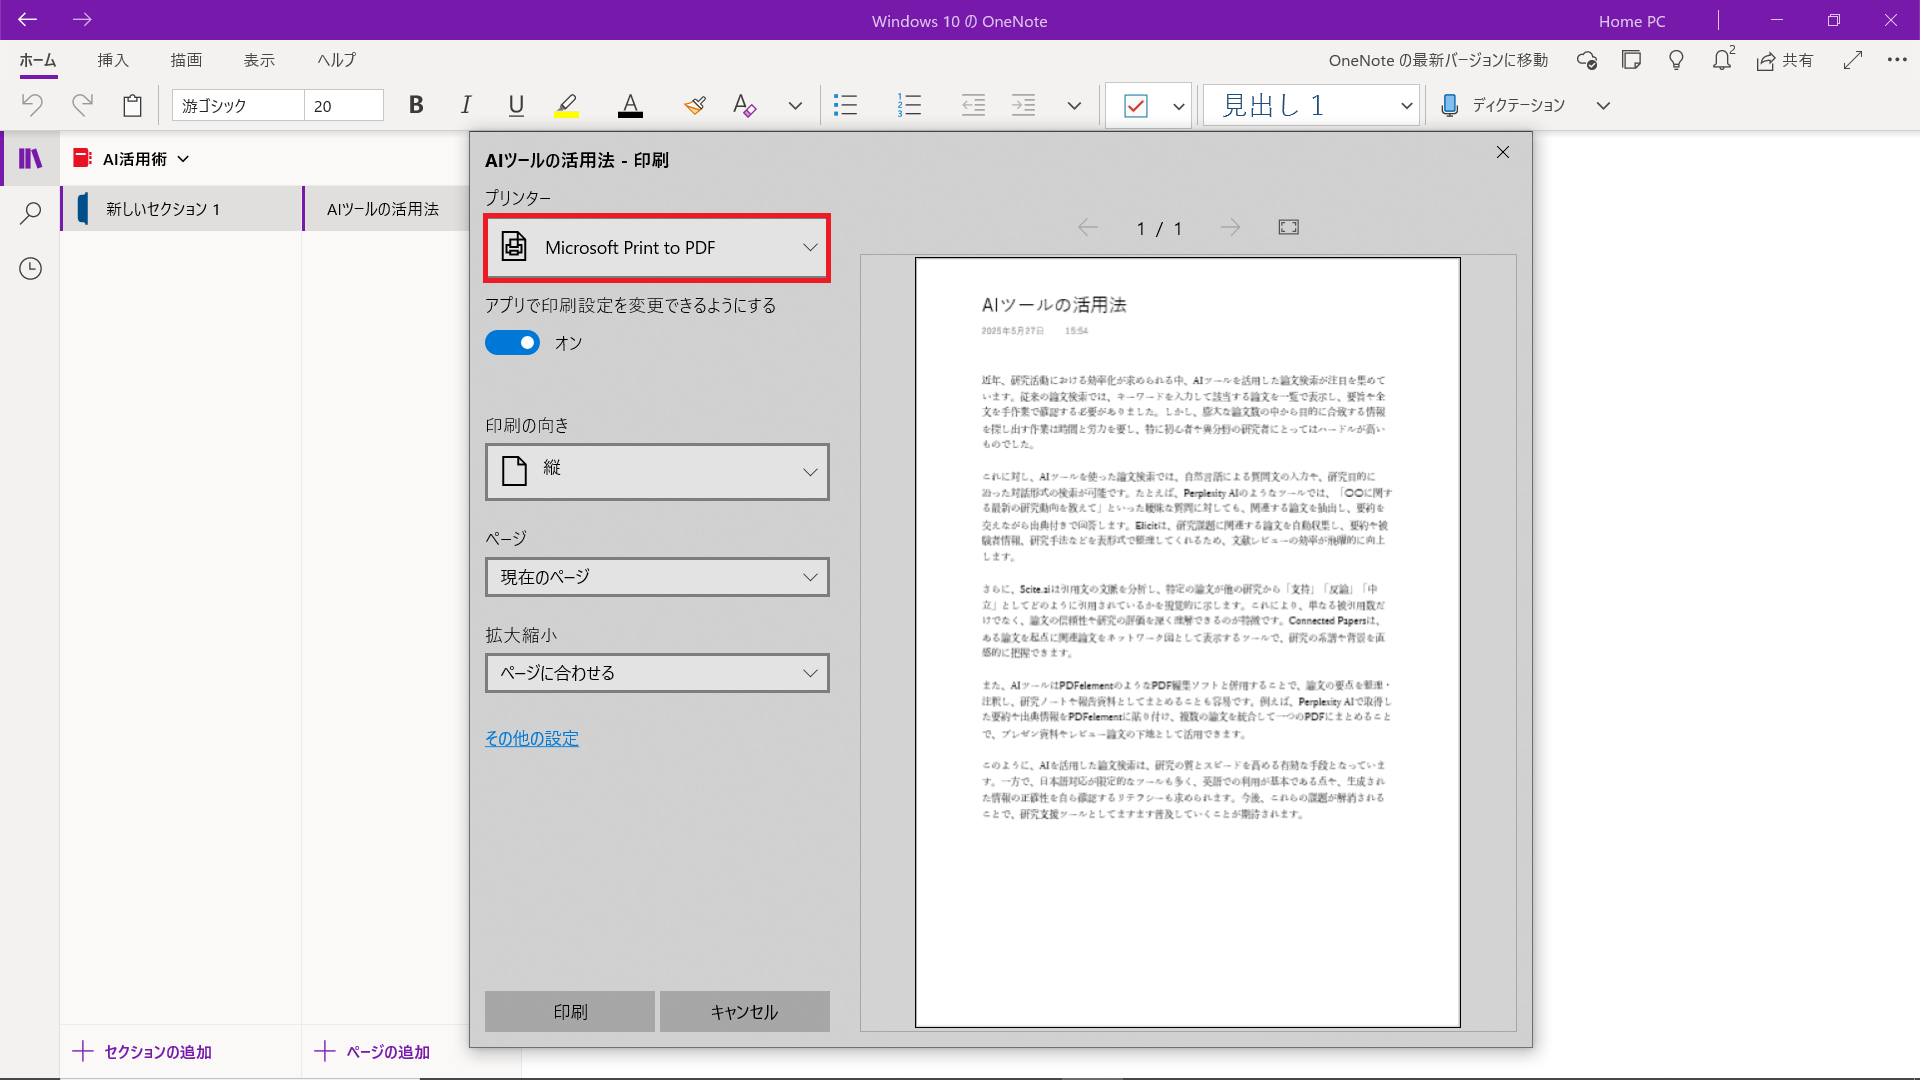1920x1080 pixels.
Task: Toggle italic formatting
Action: pos(466,105)
